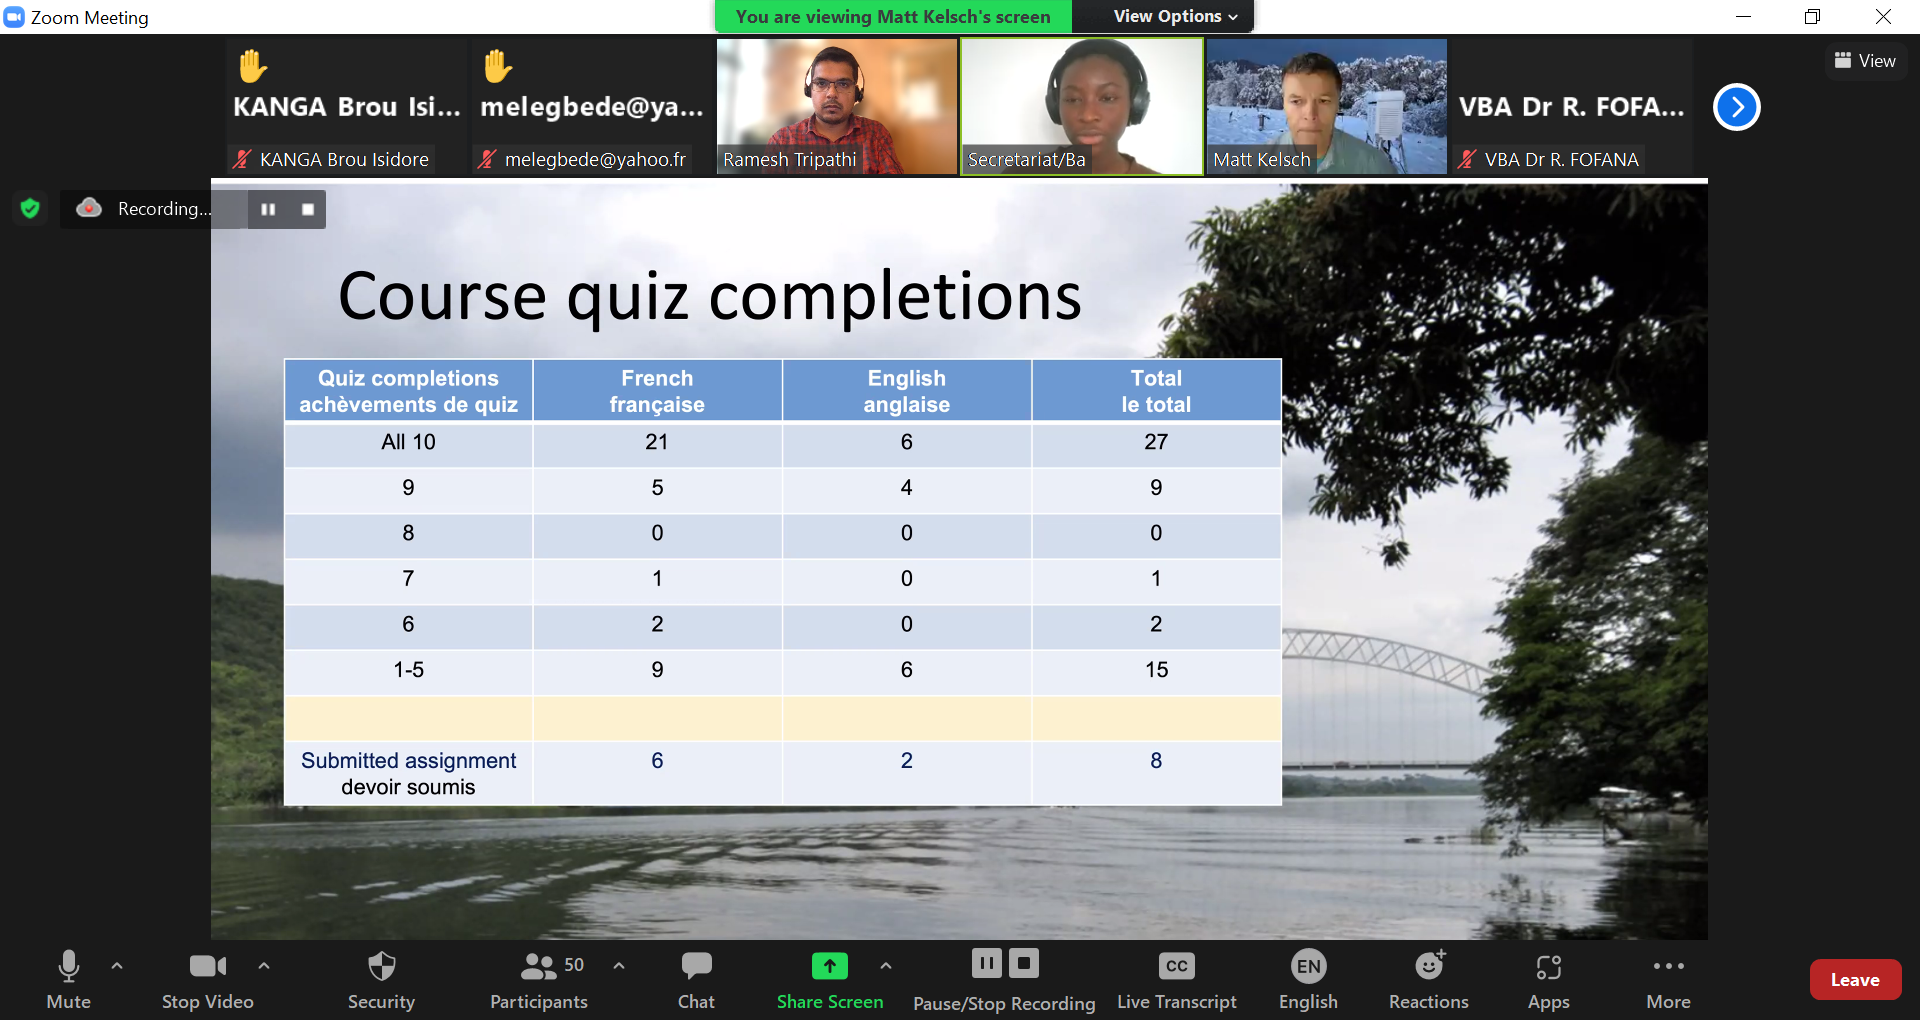The width and height of the screenshot is (1920, 1020).
Task: Show next participants with blue arrow
Action: click(x=1737, y=107)
